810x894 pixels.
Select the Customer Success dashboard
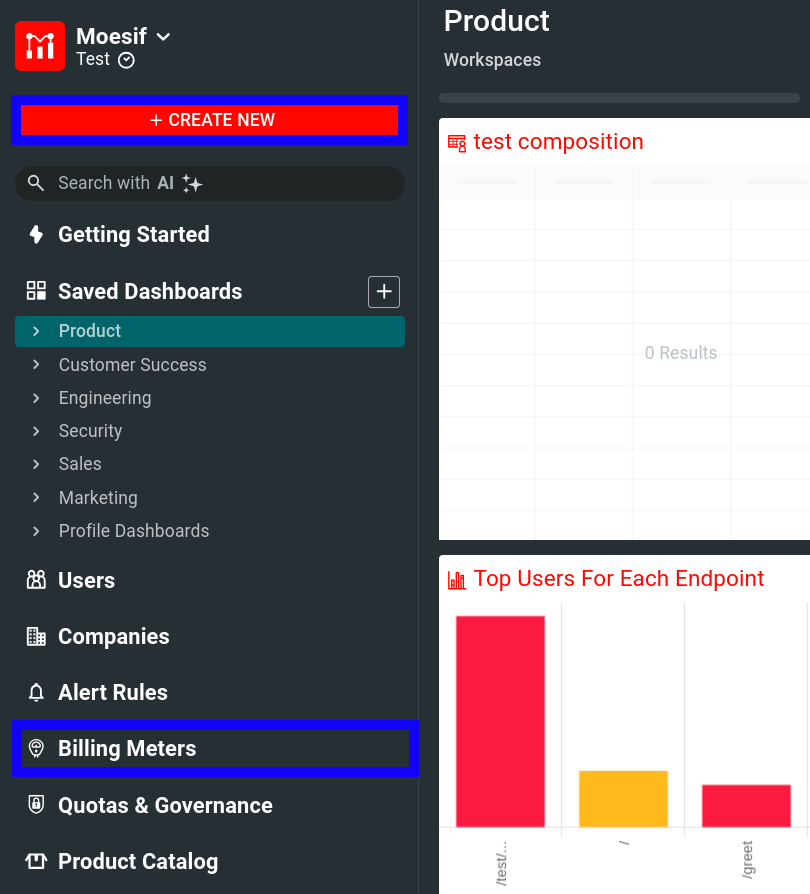click(132, 364)
